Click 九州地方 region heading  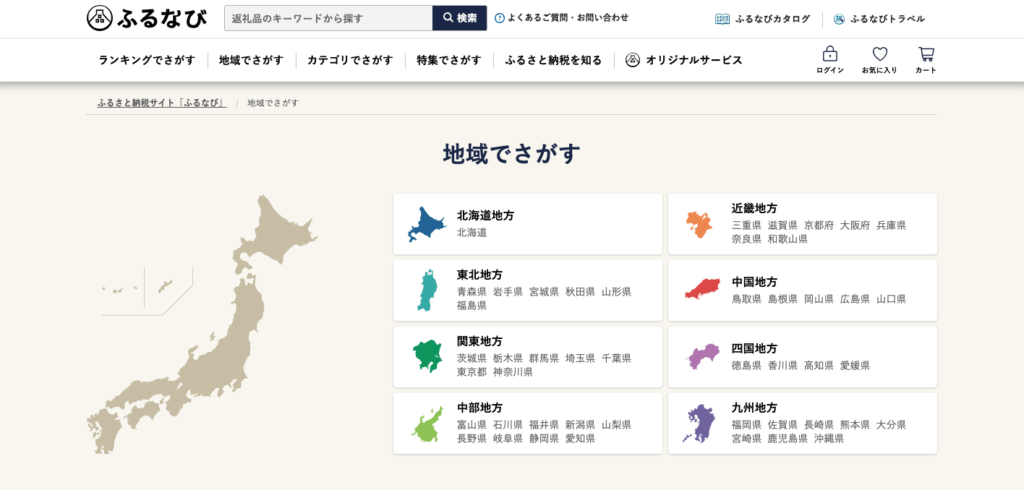click(754, 408)
